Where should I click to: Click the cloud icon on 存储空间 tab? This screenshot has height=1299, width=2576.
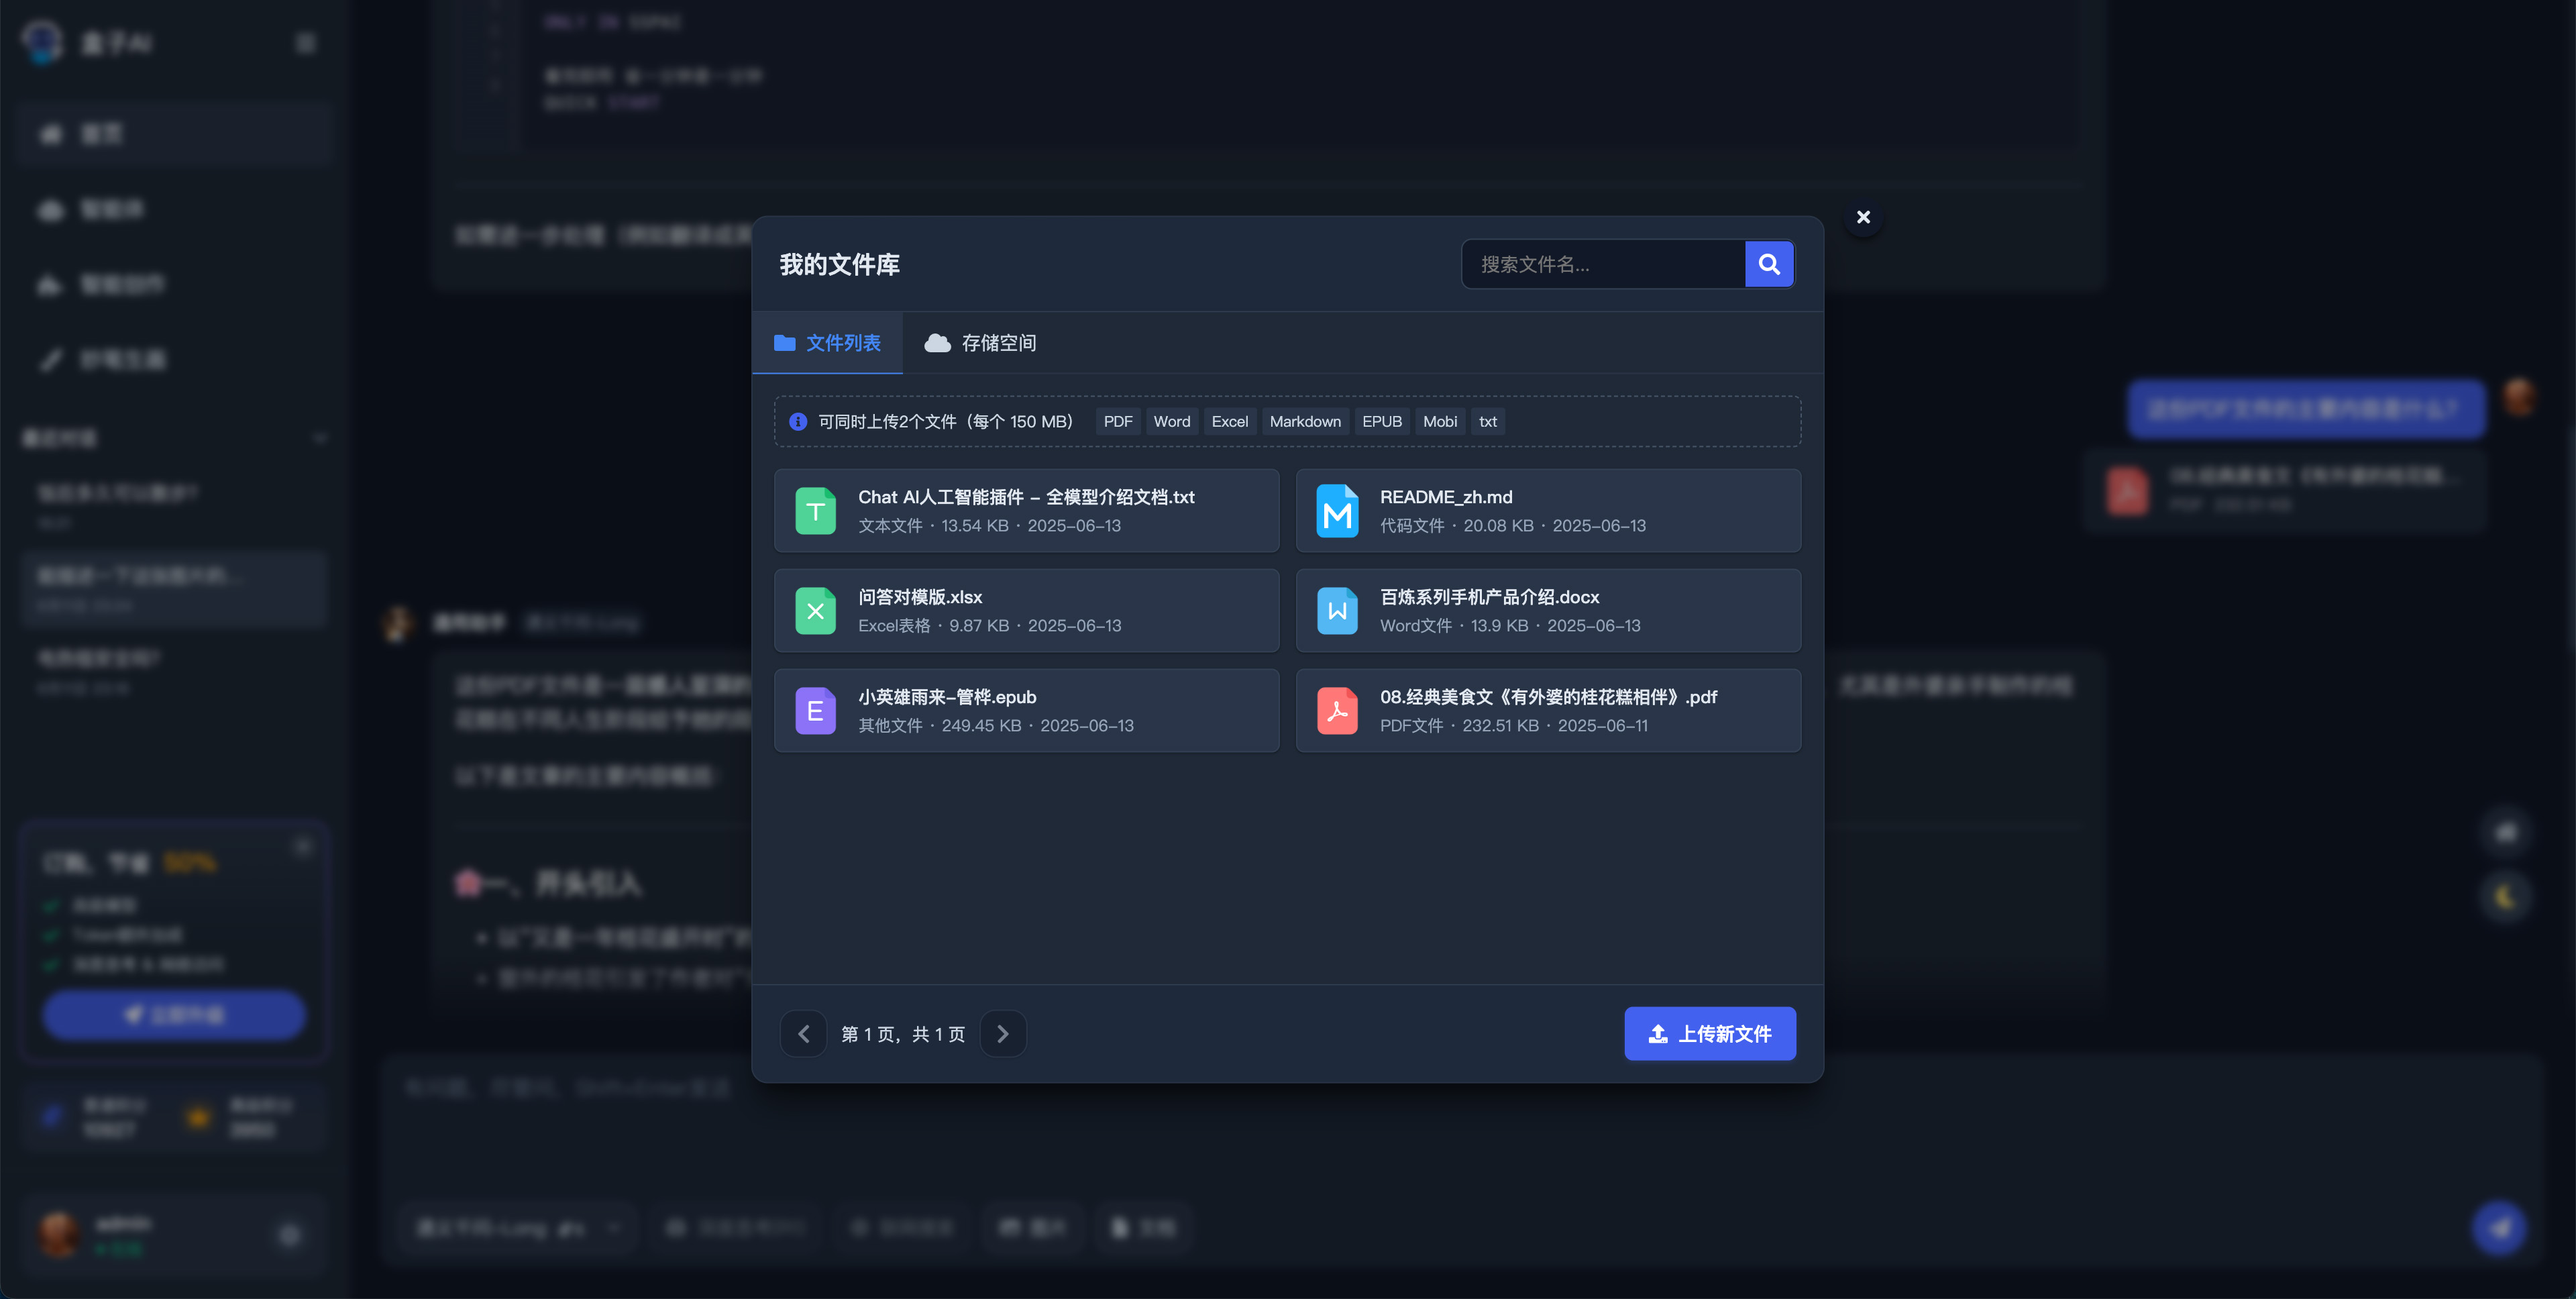coord(937,343)
